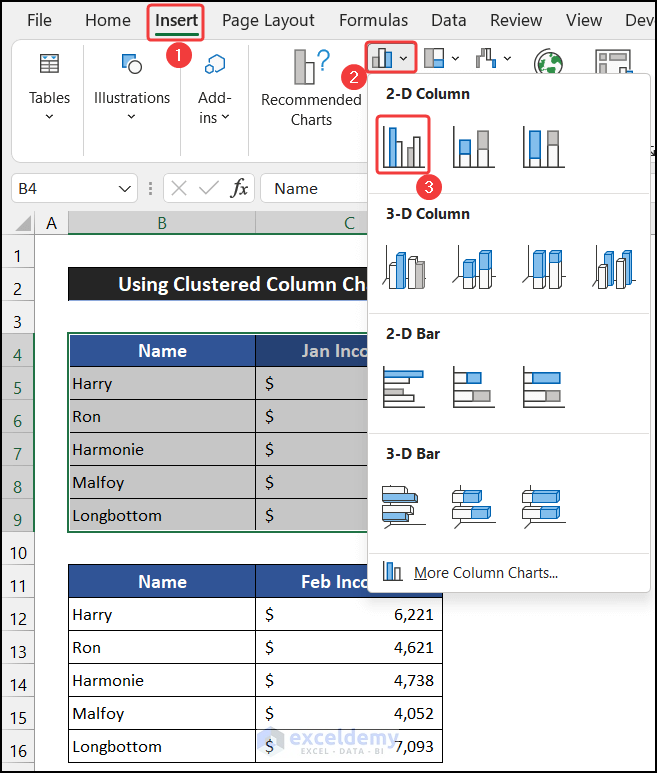Screen dimensions: 657x773
Task: Open the File tab
Action: [39, 20]
